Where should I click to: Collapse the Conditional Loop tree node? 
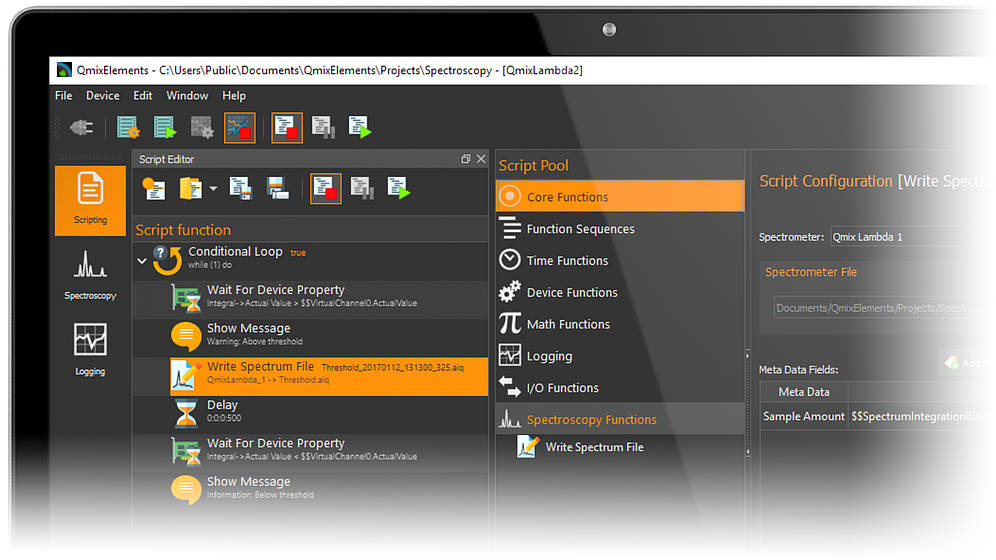[x=142, y=260]
